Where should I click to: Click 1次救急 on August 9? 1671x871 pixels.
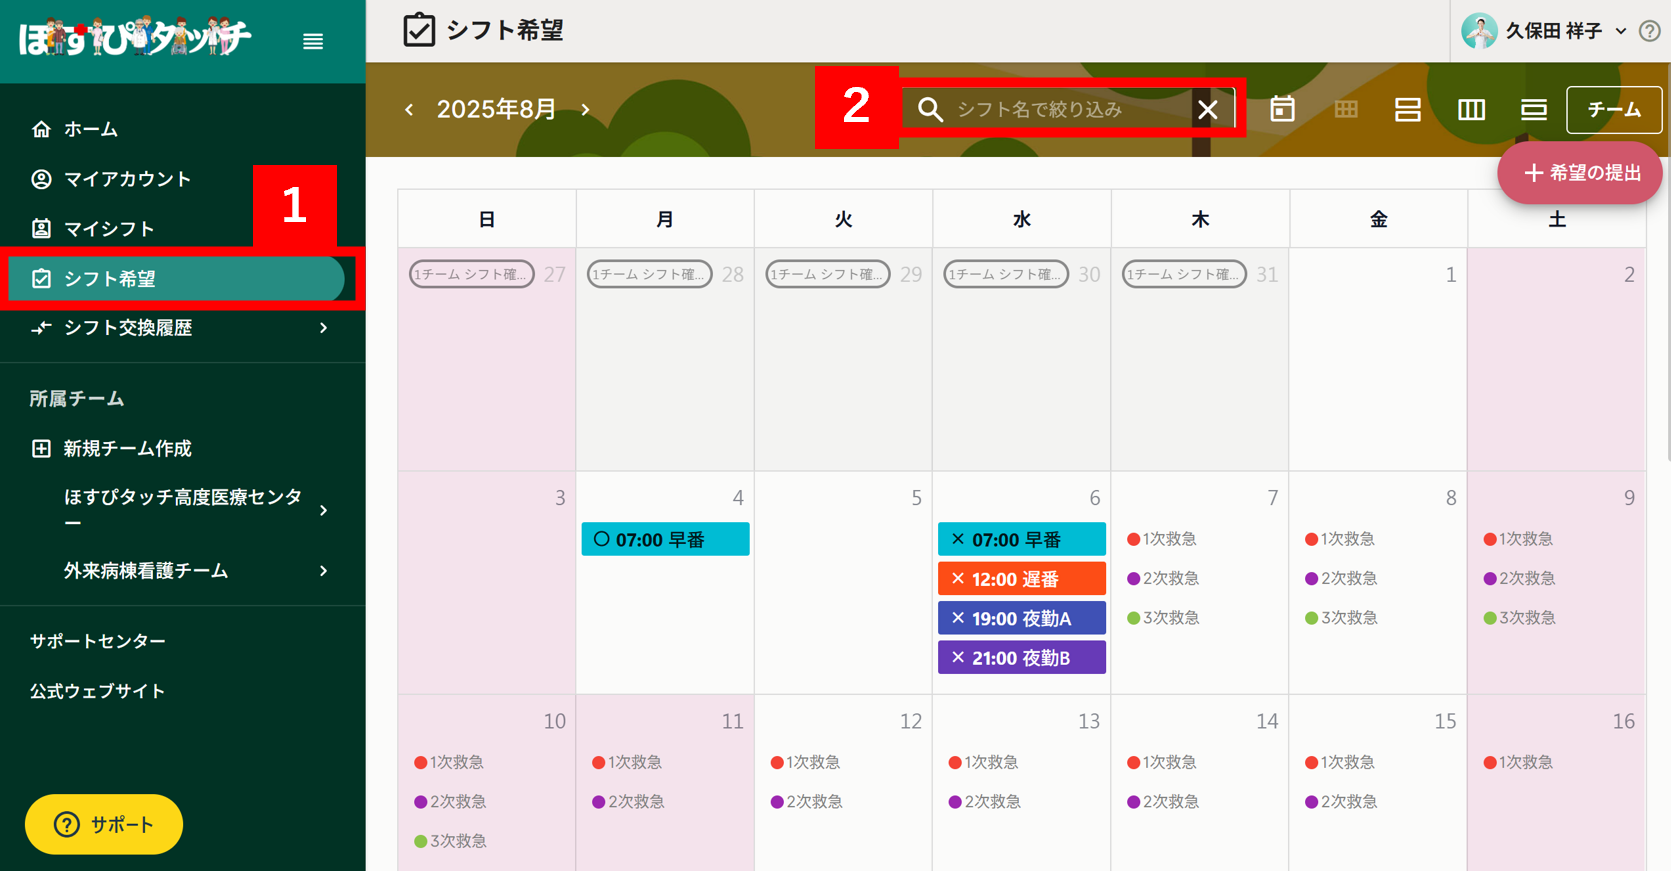[1518, 539]
